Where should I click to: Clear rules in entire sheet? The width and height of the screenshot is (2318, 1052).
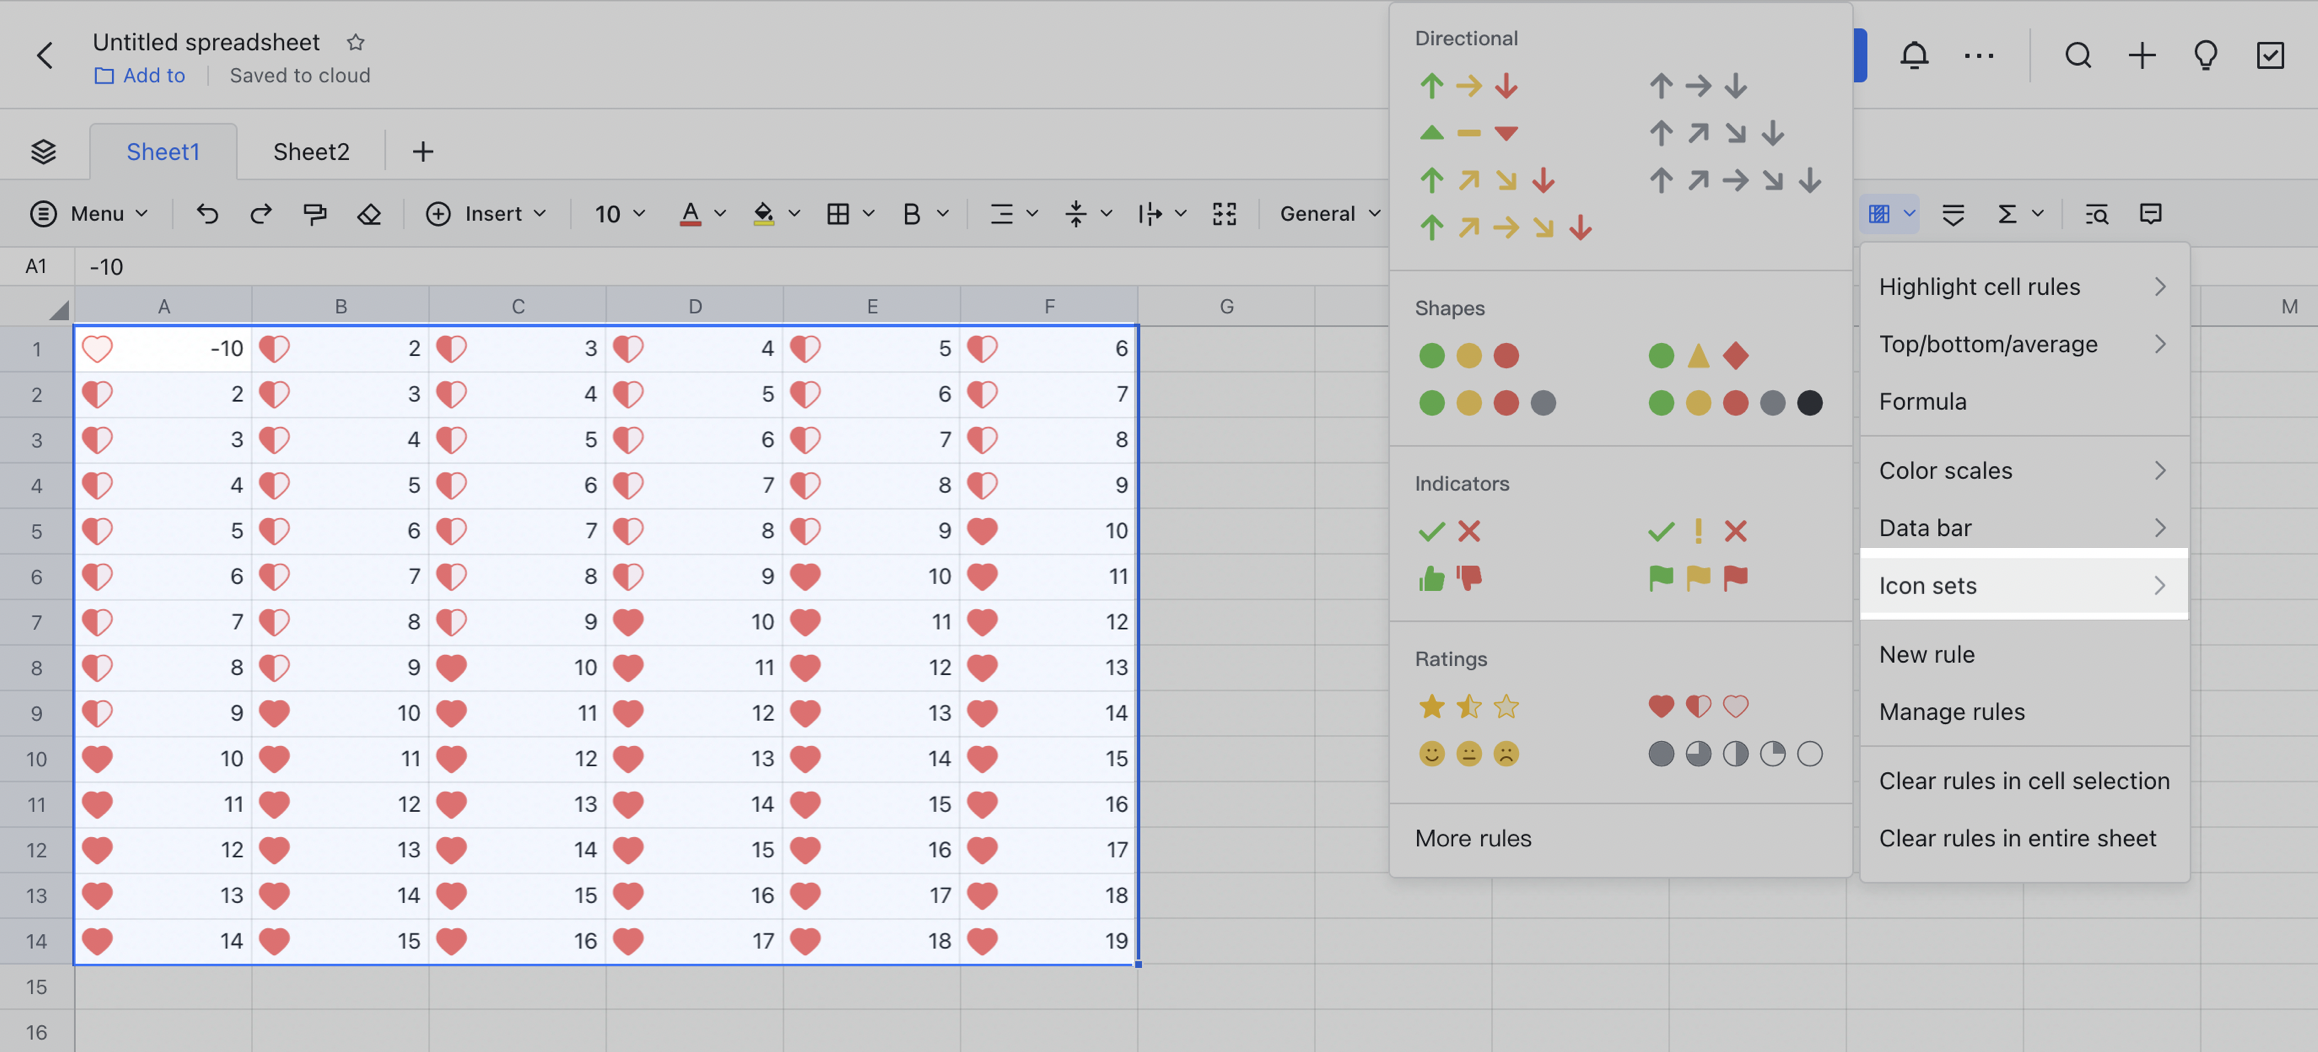click(x=2018, y=838)
